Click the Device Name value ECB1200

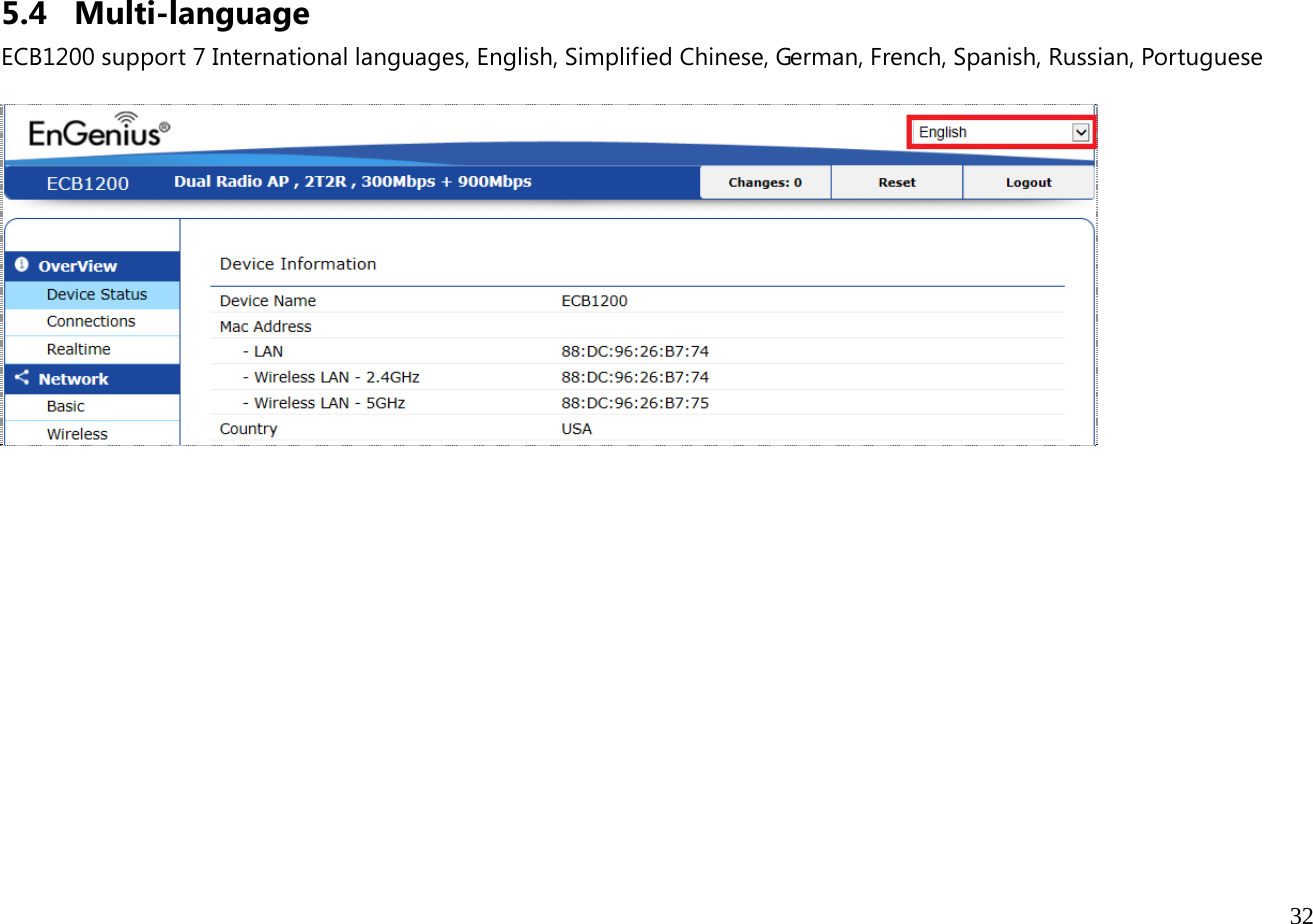[x=595, y=301]
